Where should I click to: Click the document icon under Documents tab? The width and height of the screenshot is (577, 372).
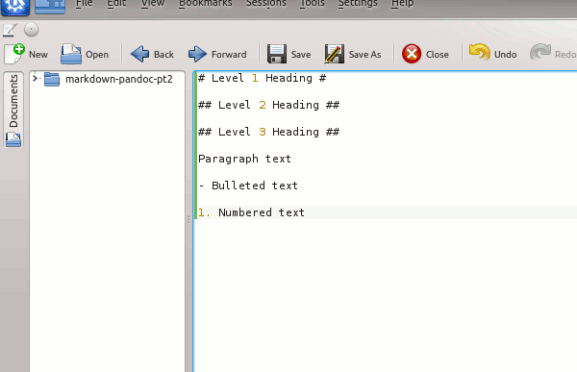click(13, 139)
